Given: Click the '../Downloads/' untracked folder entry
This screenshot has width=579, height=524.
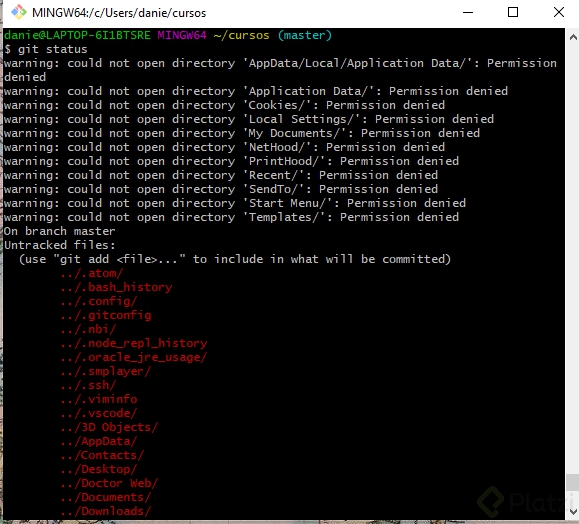Looking at the screenshot, I should tap(106, 511).
